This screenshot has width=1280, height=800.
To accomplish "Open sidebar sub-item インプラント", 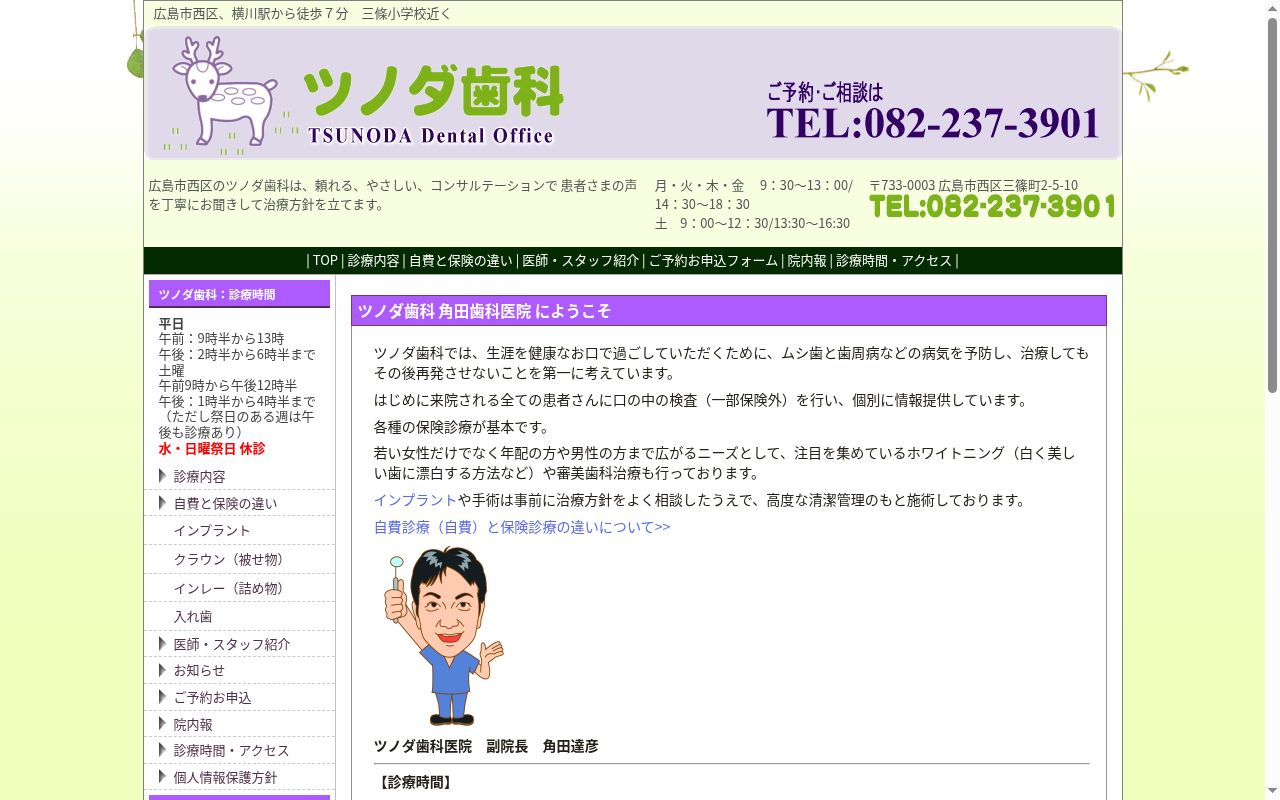I will pyautogui.click(x=212, y=531).
